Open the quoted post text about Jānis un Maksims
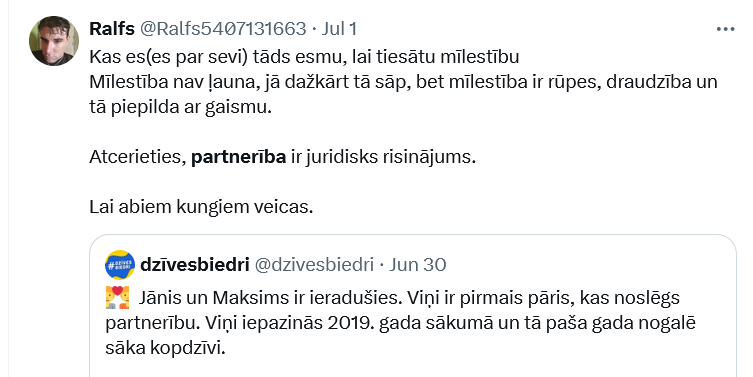Image resolution: width=753 pixels, height=377 pixels. click(x=401, y=323)
